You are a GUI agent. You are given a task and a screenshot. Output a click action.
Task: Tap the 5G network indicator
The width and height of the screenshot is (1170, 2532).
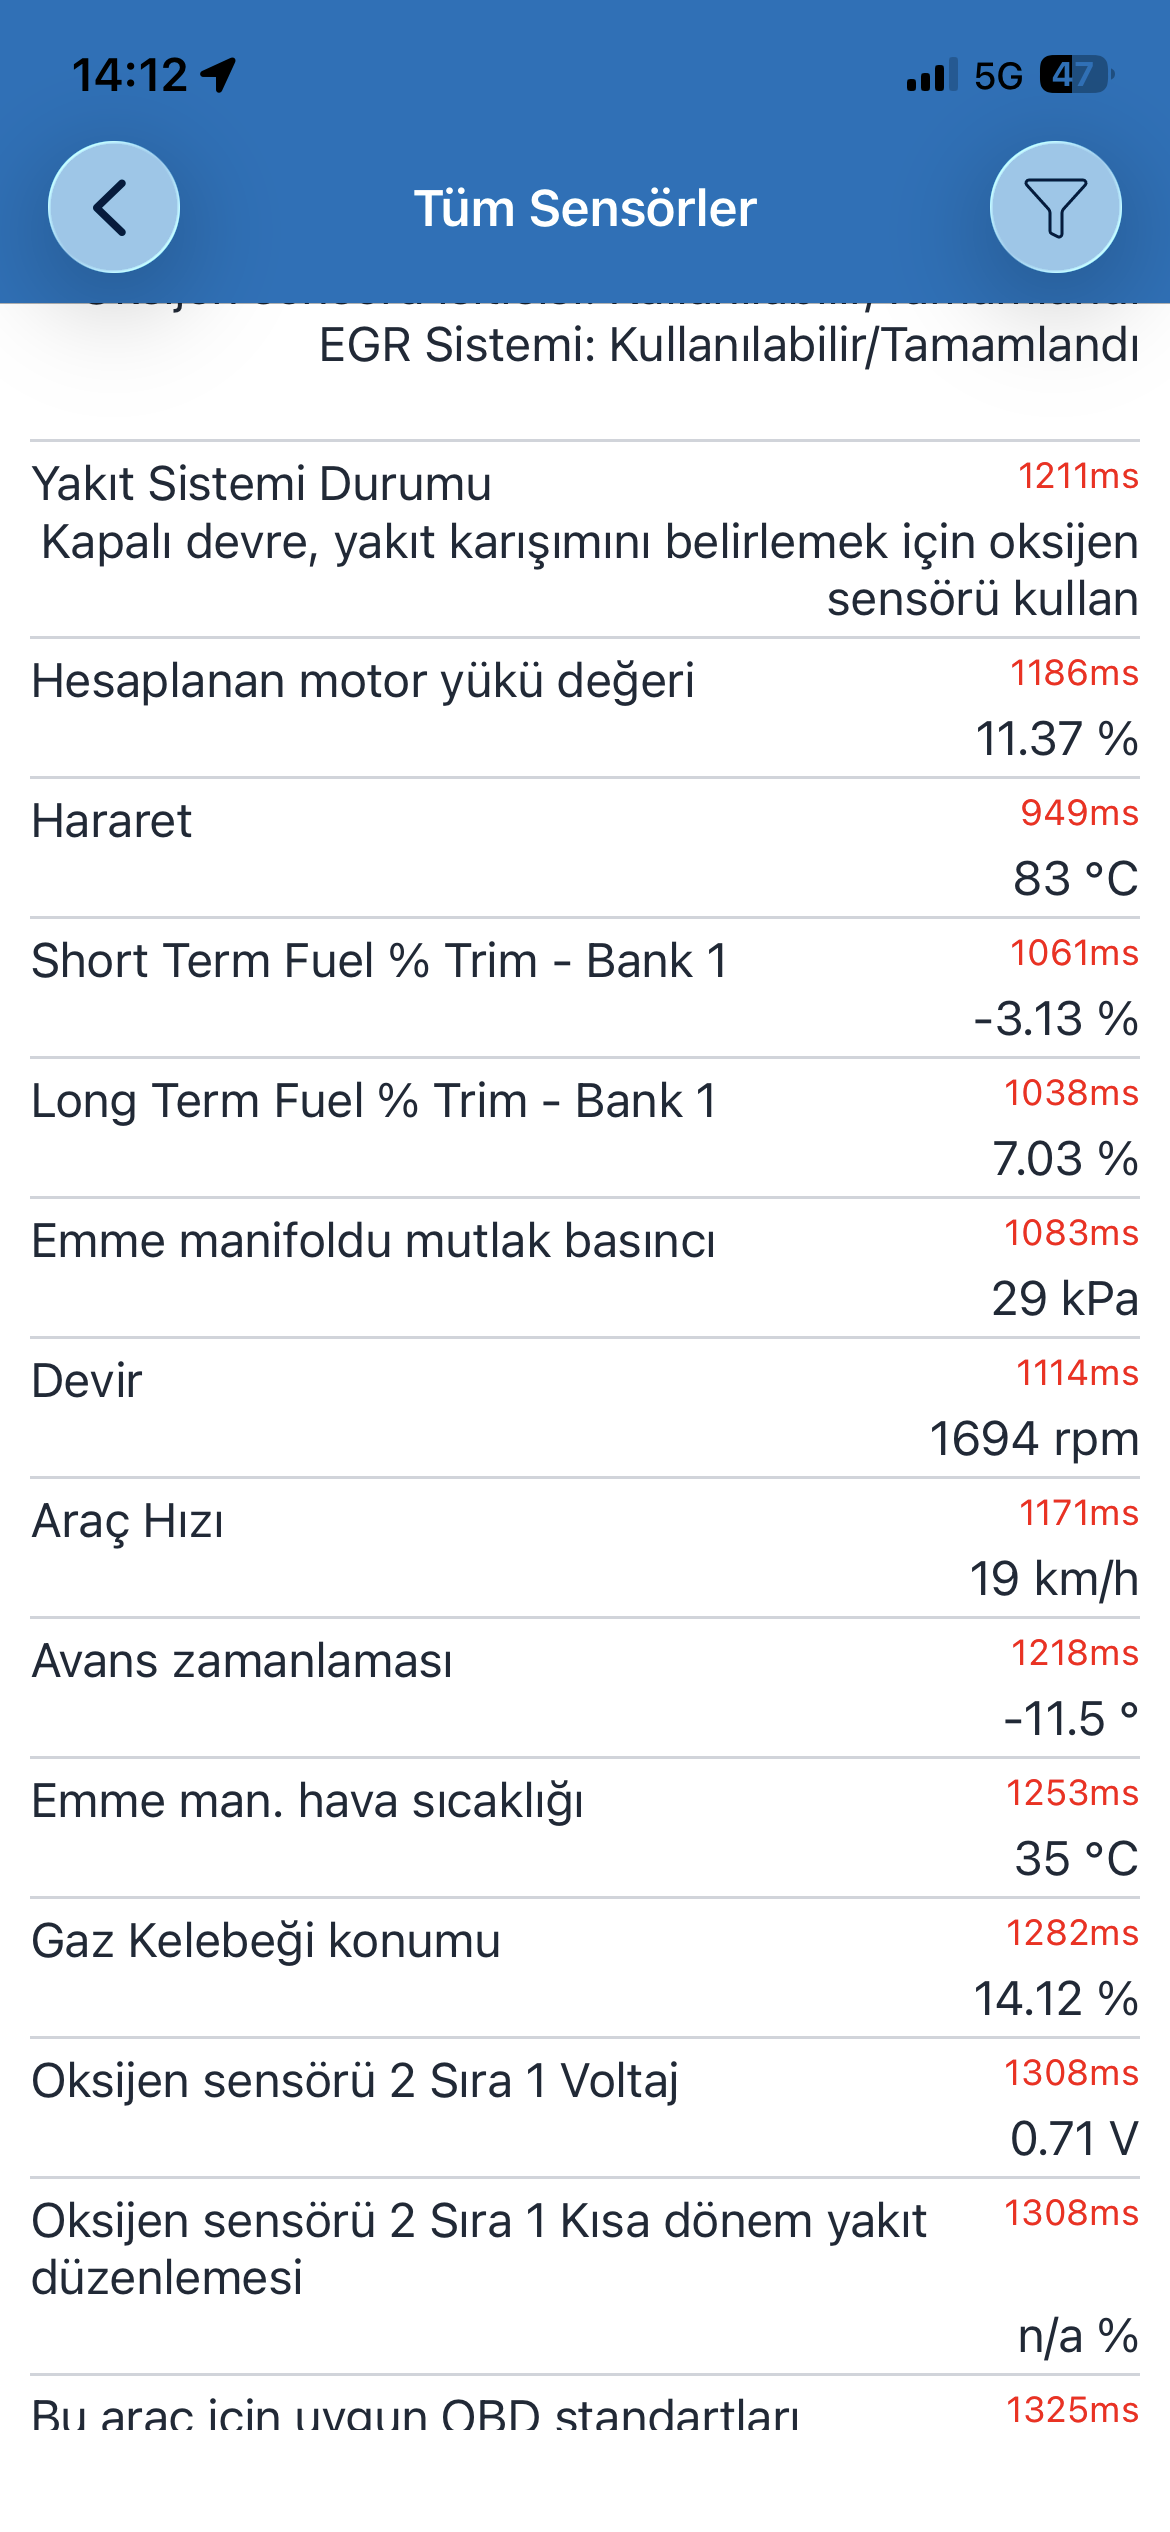998,76
